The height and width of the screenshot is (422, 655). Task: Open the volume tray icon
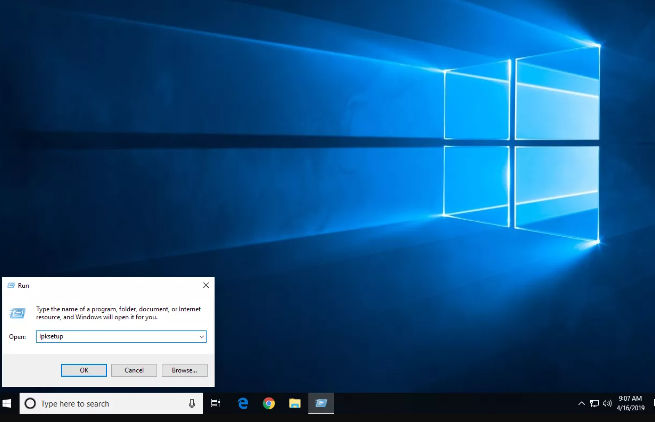pos(607,404)
